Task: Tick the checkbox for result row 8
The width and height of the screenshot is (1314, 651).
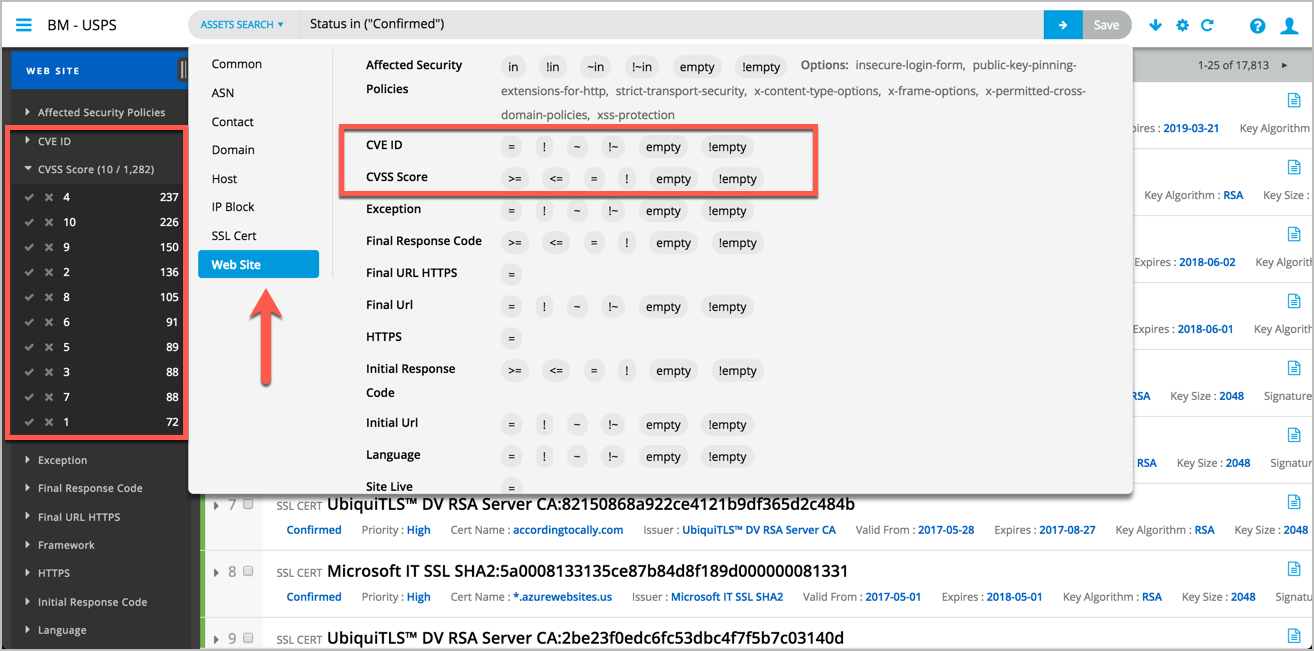Action: 248,571
